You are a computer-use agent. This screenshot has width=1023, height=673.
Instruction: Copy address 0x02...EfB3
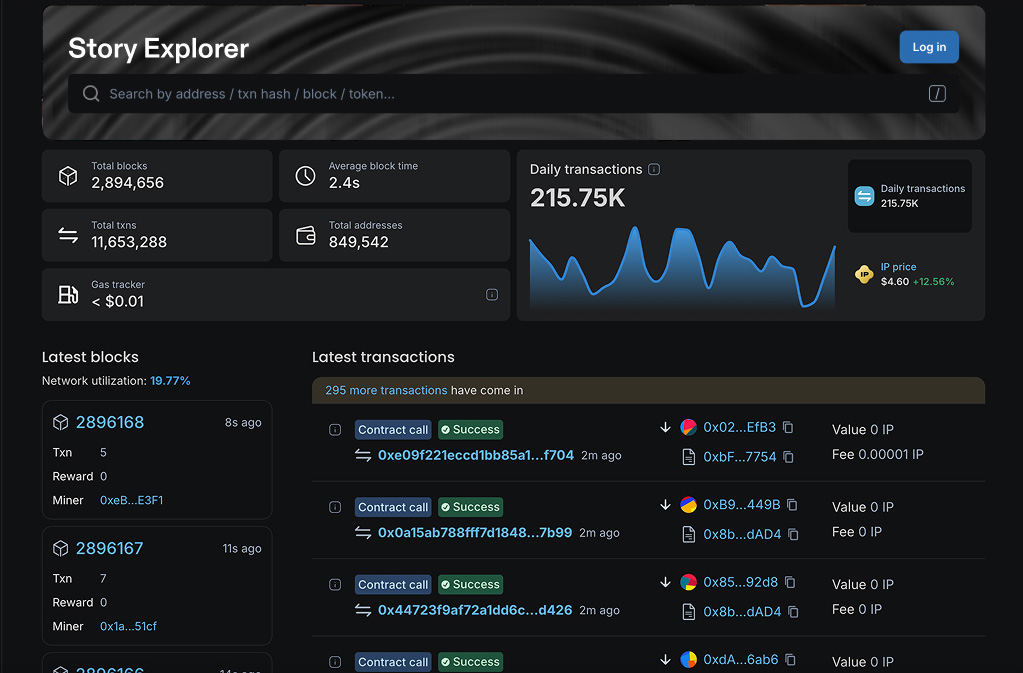(x=788, y=427)
